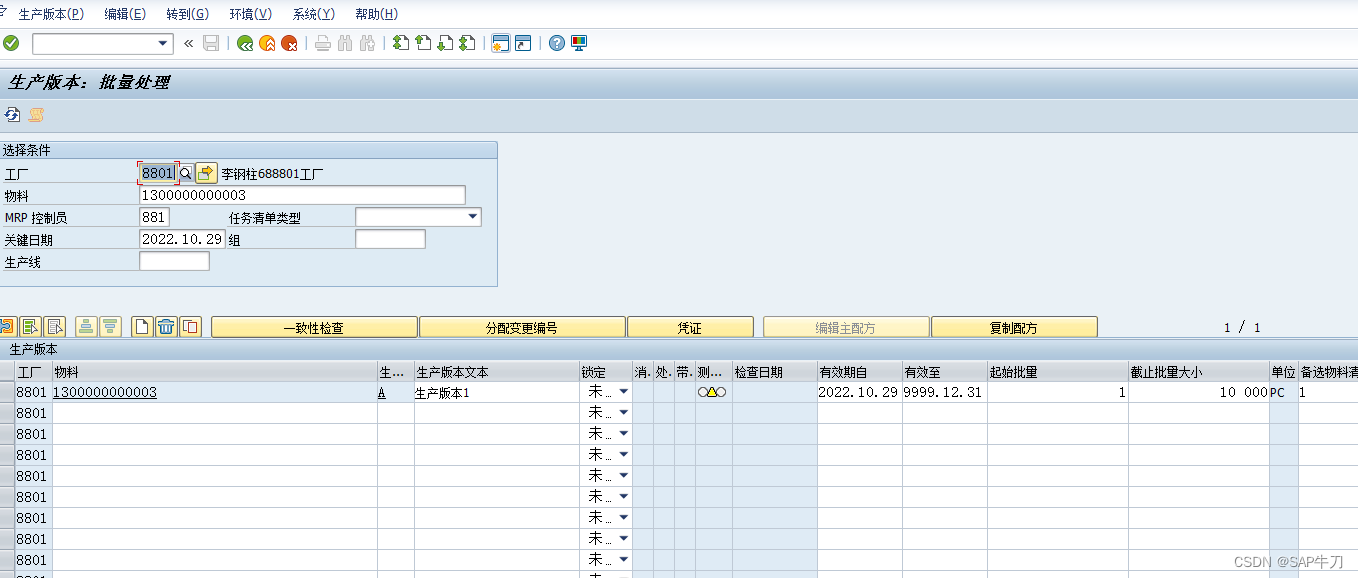Click the Generate Shortcut icon

tap(523, 43)
